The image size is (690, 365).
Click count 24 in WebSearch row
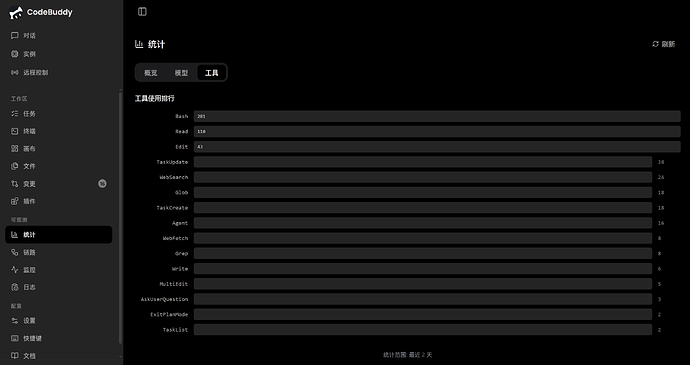coord(661,177)
